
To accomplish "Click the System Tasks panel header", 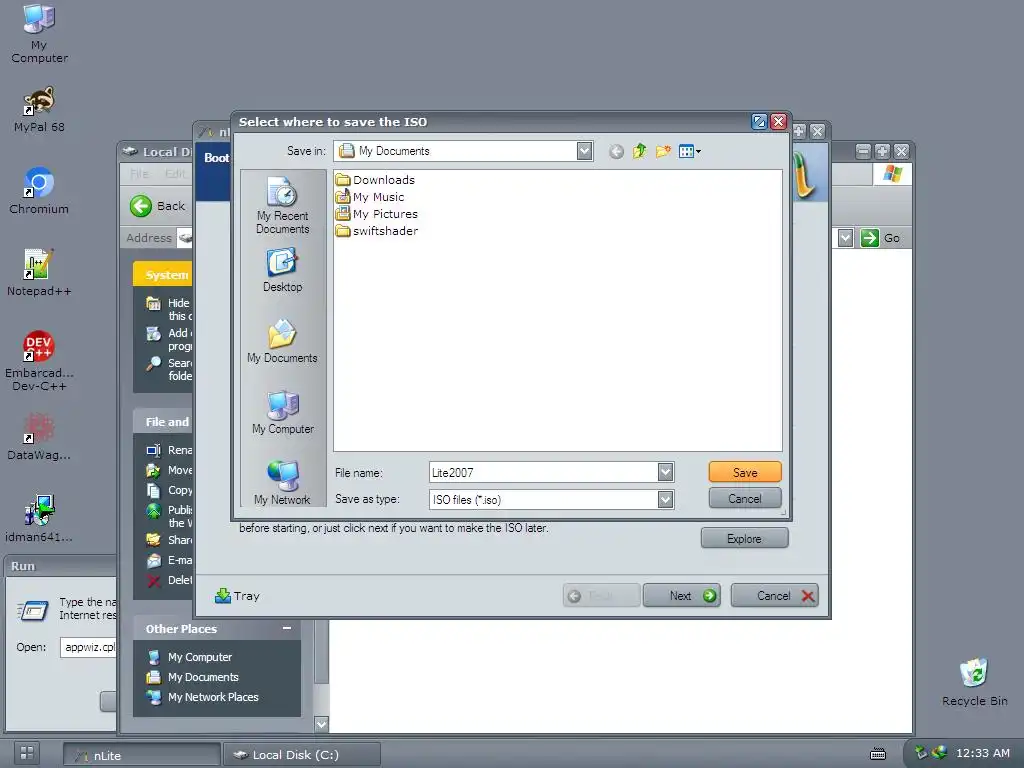I will point(163,275).
